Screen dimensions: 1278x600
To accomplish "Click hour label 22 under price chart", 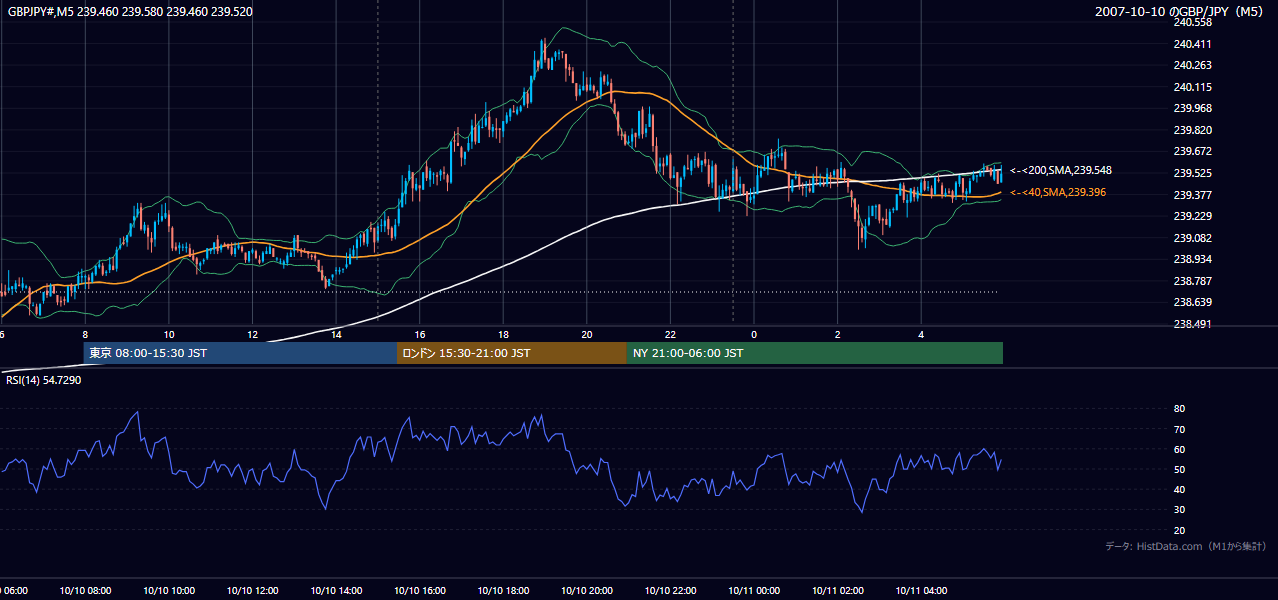I will [x=670, y=334].
